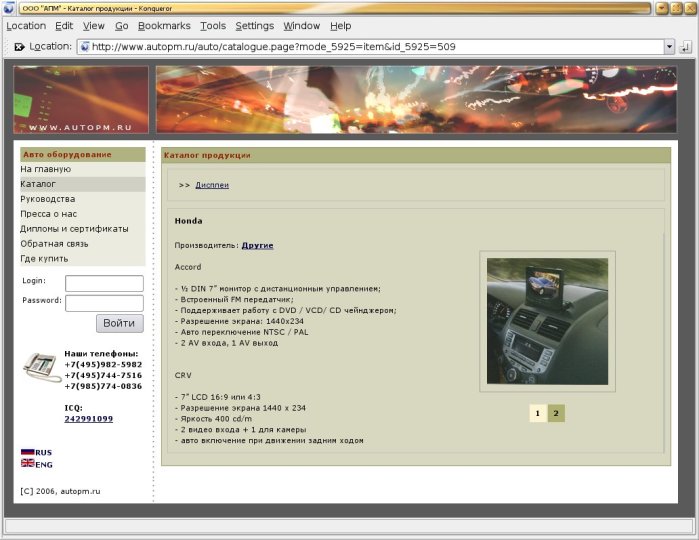
Task: Click the www.autopm.ru logo banner
Action: click(x=81, y=100)
